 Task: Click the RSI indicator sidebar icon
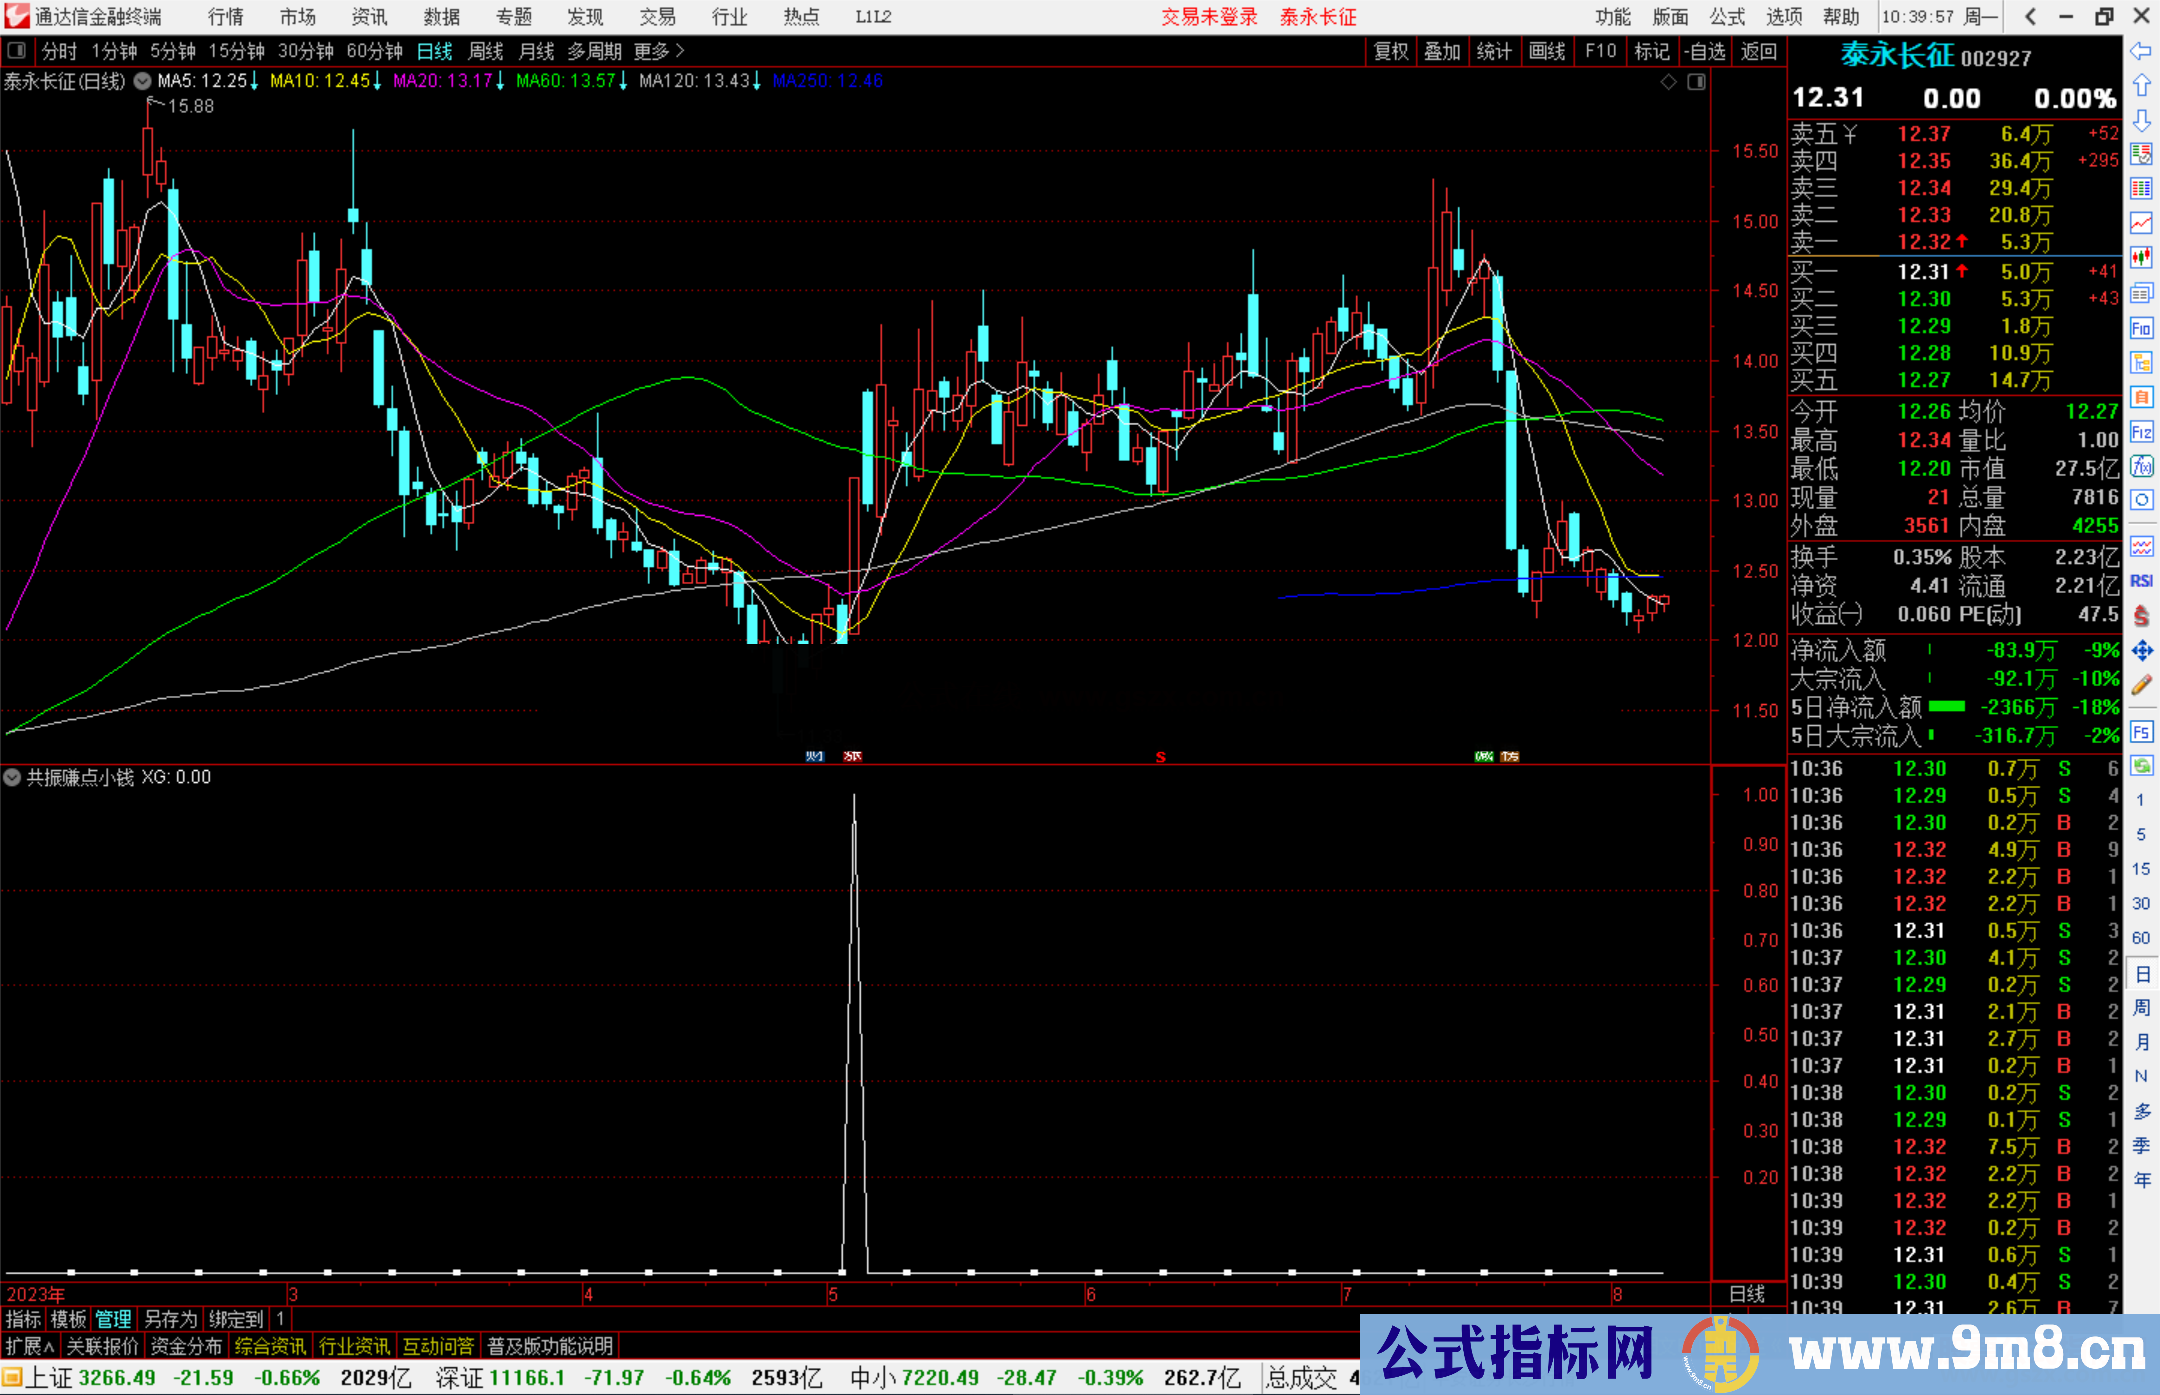coord(2141,581)
